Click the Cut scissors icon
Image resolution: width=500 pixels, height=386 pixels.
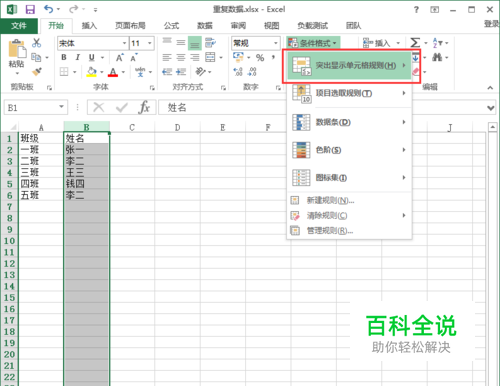[36, 43]
